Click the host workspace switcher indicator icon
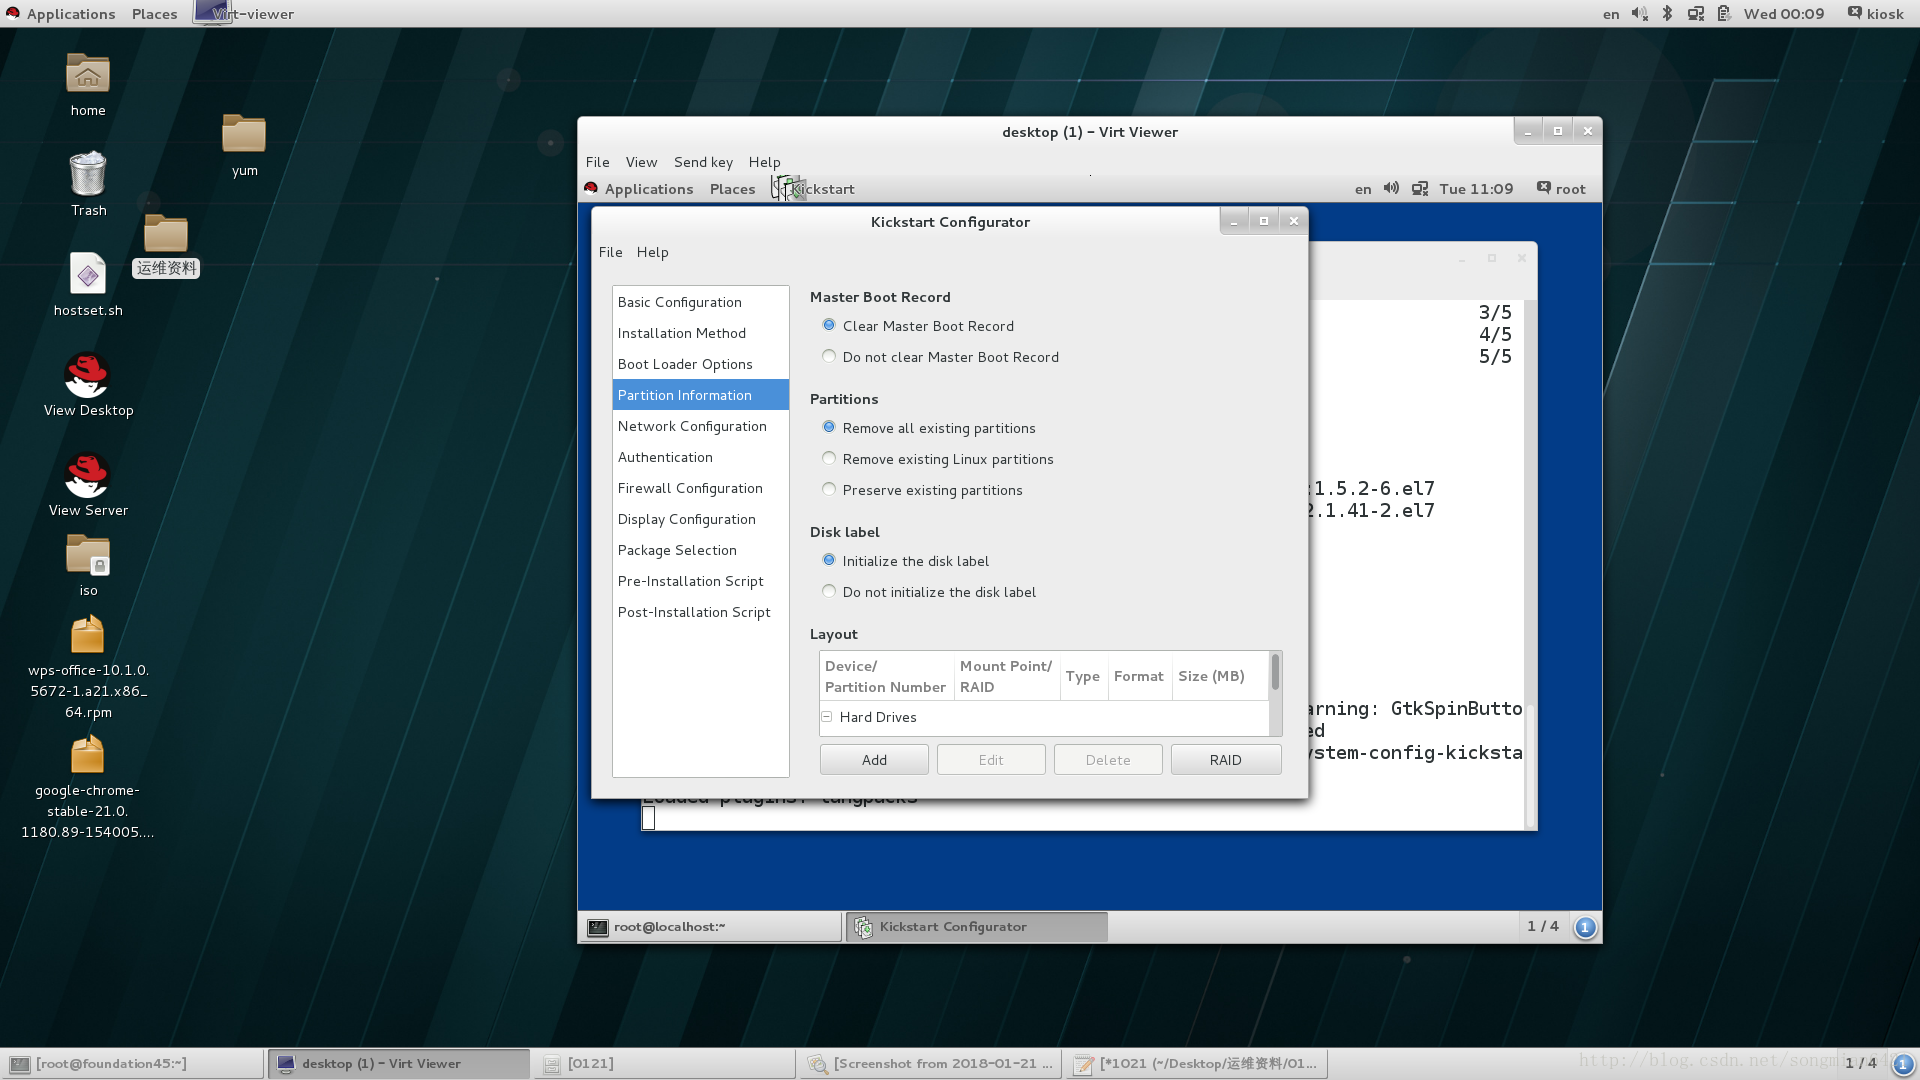 (x=1903, y=1064)
